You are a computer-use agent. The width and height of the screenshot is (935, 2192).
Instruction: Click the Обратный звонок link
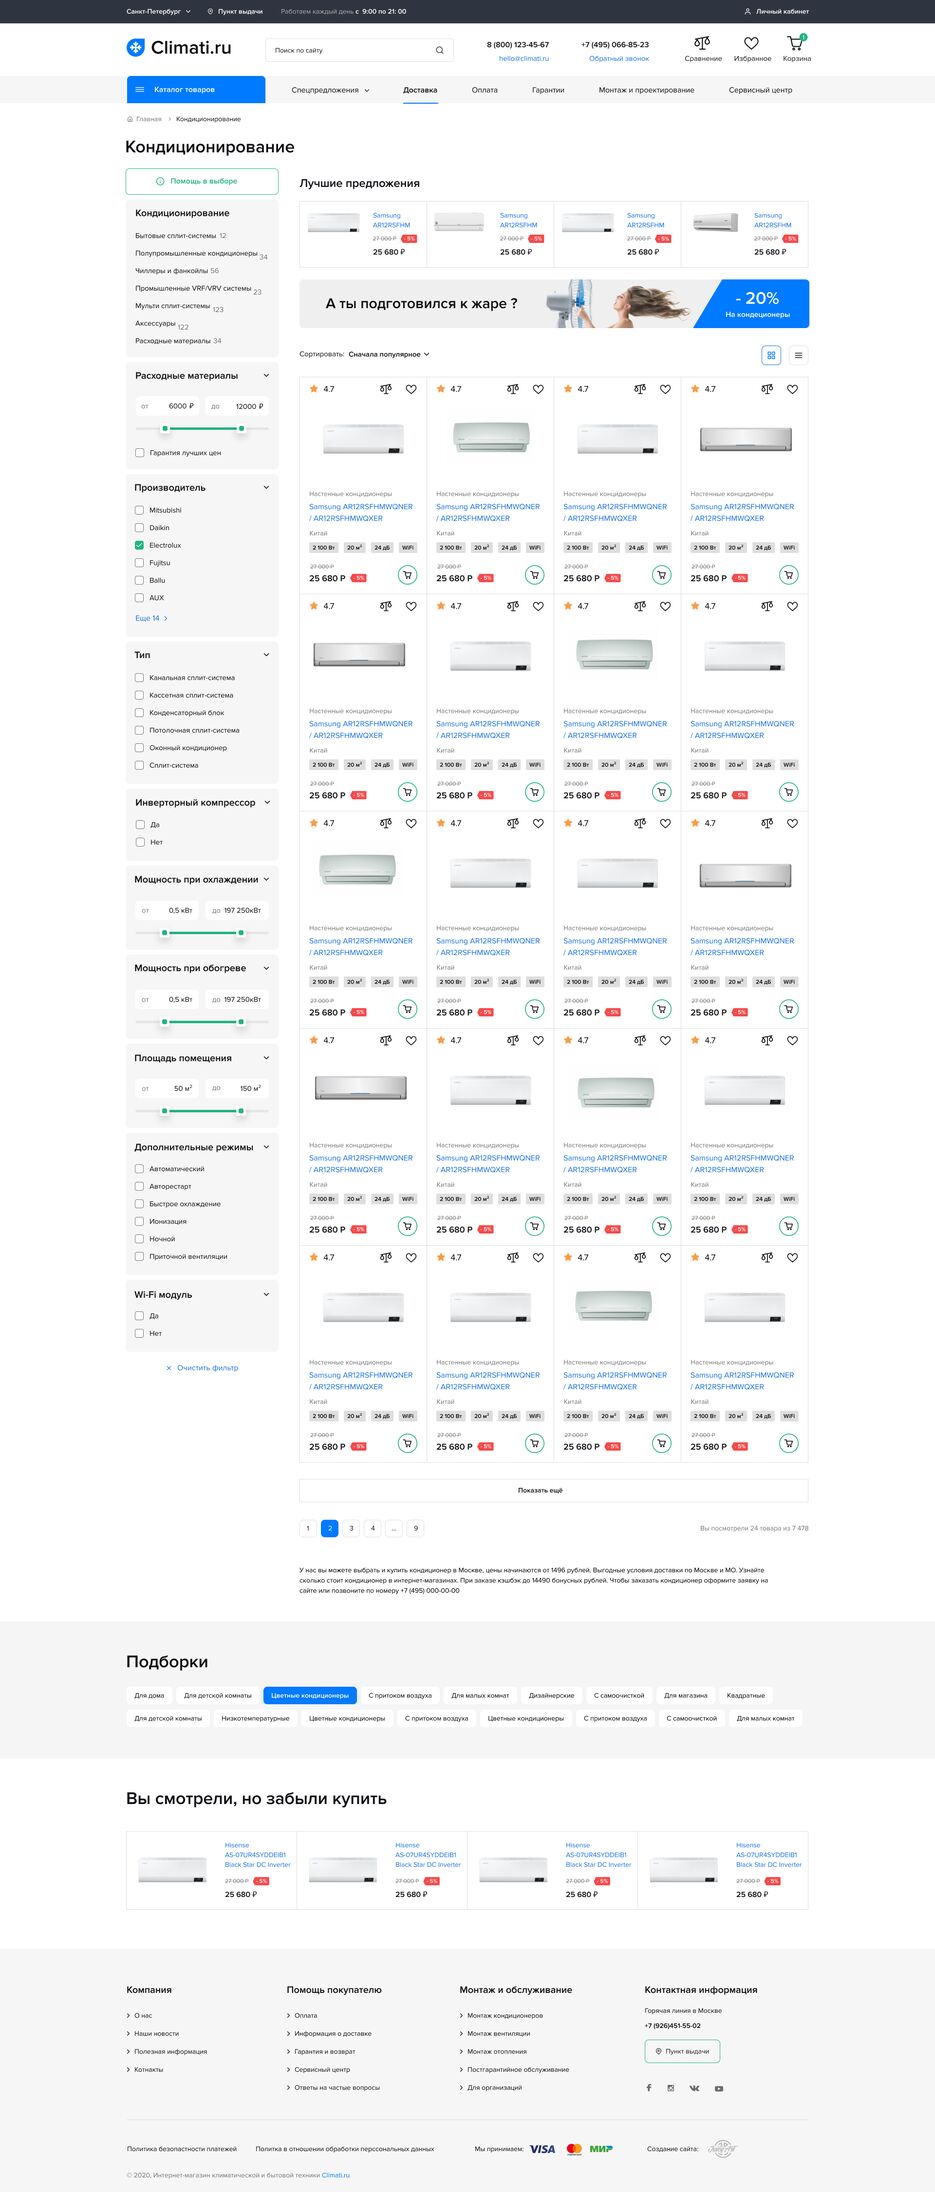619,58
